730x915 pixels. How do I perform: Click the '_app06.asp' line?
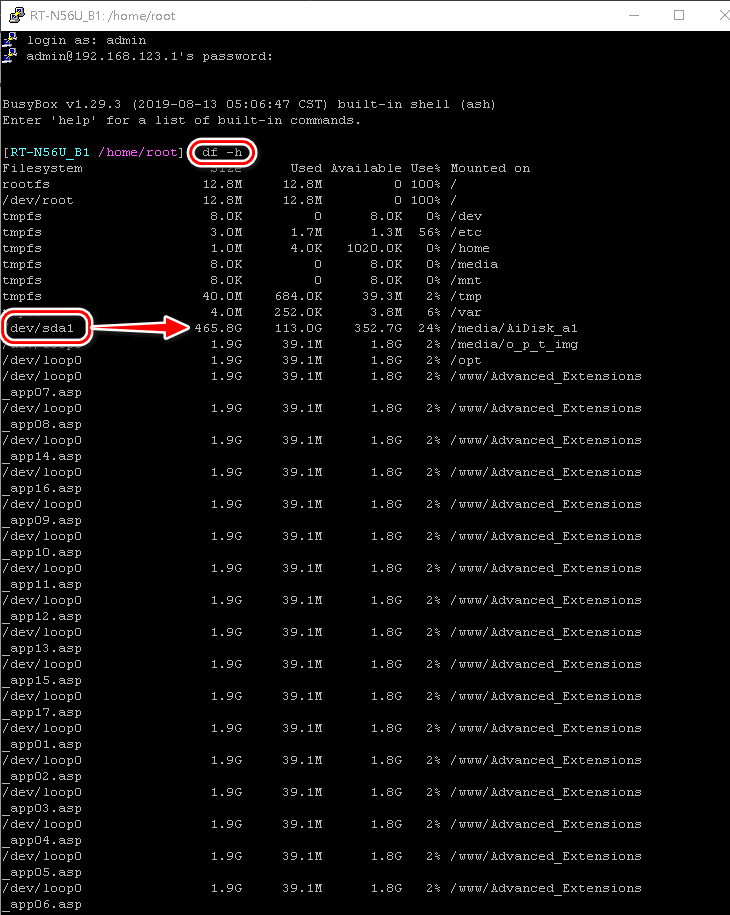coord(42,904)
